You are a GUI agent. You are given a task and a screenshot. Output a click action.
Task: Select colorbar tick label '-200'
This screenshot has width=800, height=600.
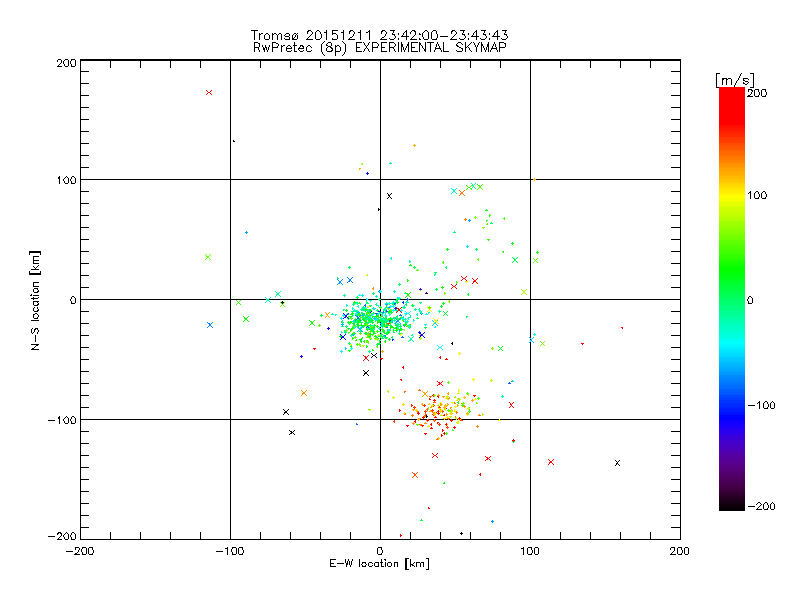click(x=761, y=506)
